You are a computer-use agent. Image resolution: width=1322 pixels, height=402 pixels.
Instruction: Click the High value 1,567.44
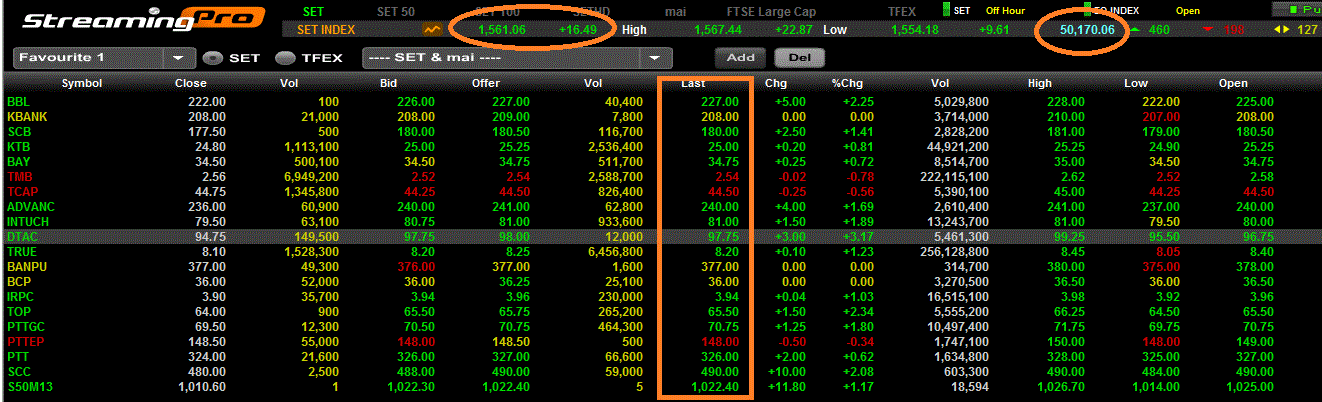[717, 30]
